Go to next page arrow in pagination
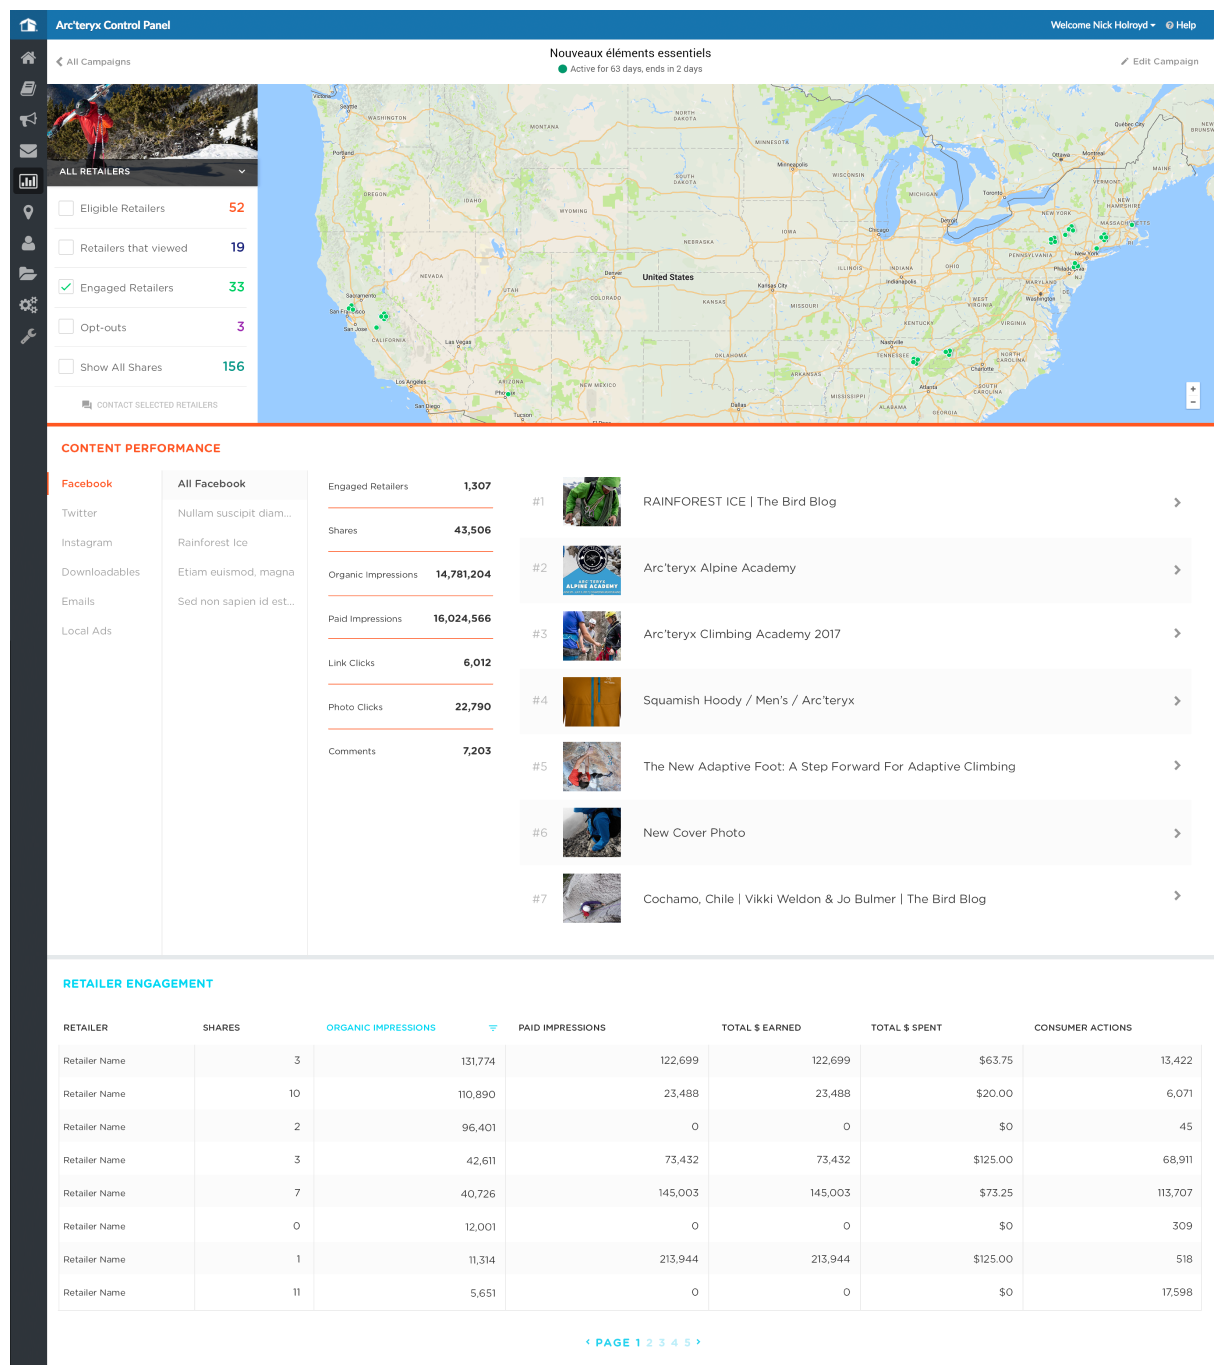Viewport: 1224px width, 1365px height. click(x=698, y=1342)
